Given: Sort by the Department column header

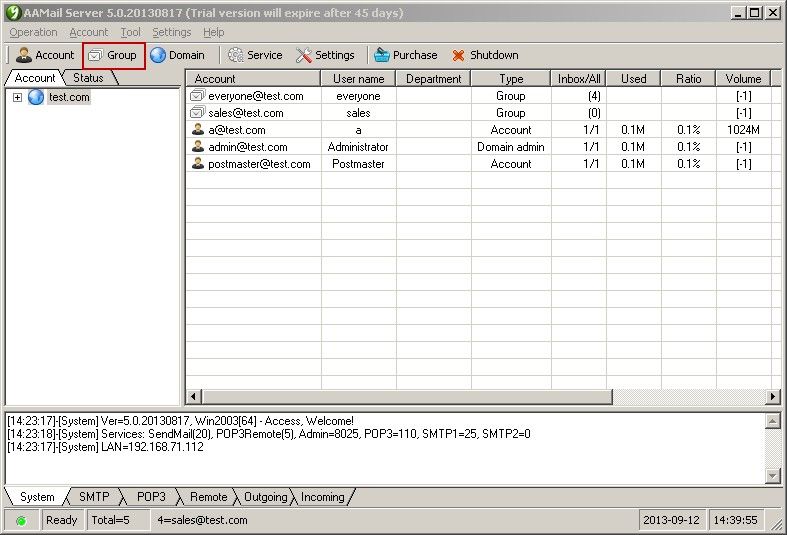Looking at the screenshot, I should (x=434, y=79).
